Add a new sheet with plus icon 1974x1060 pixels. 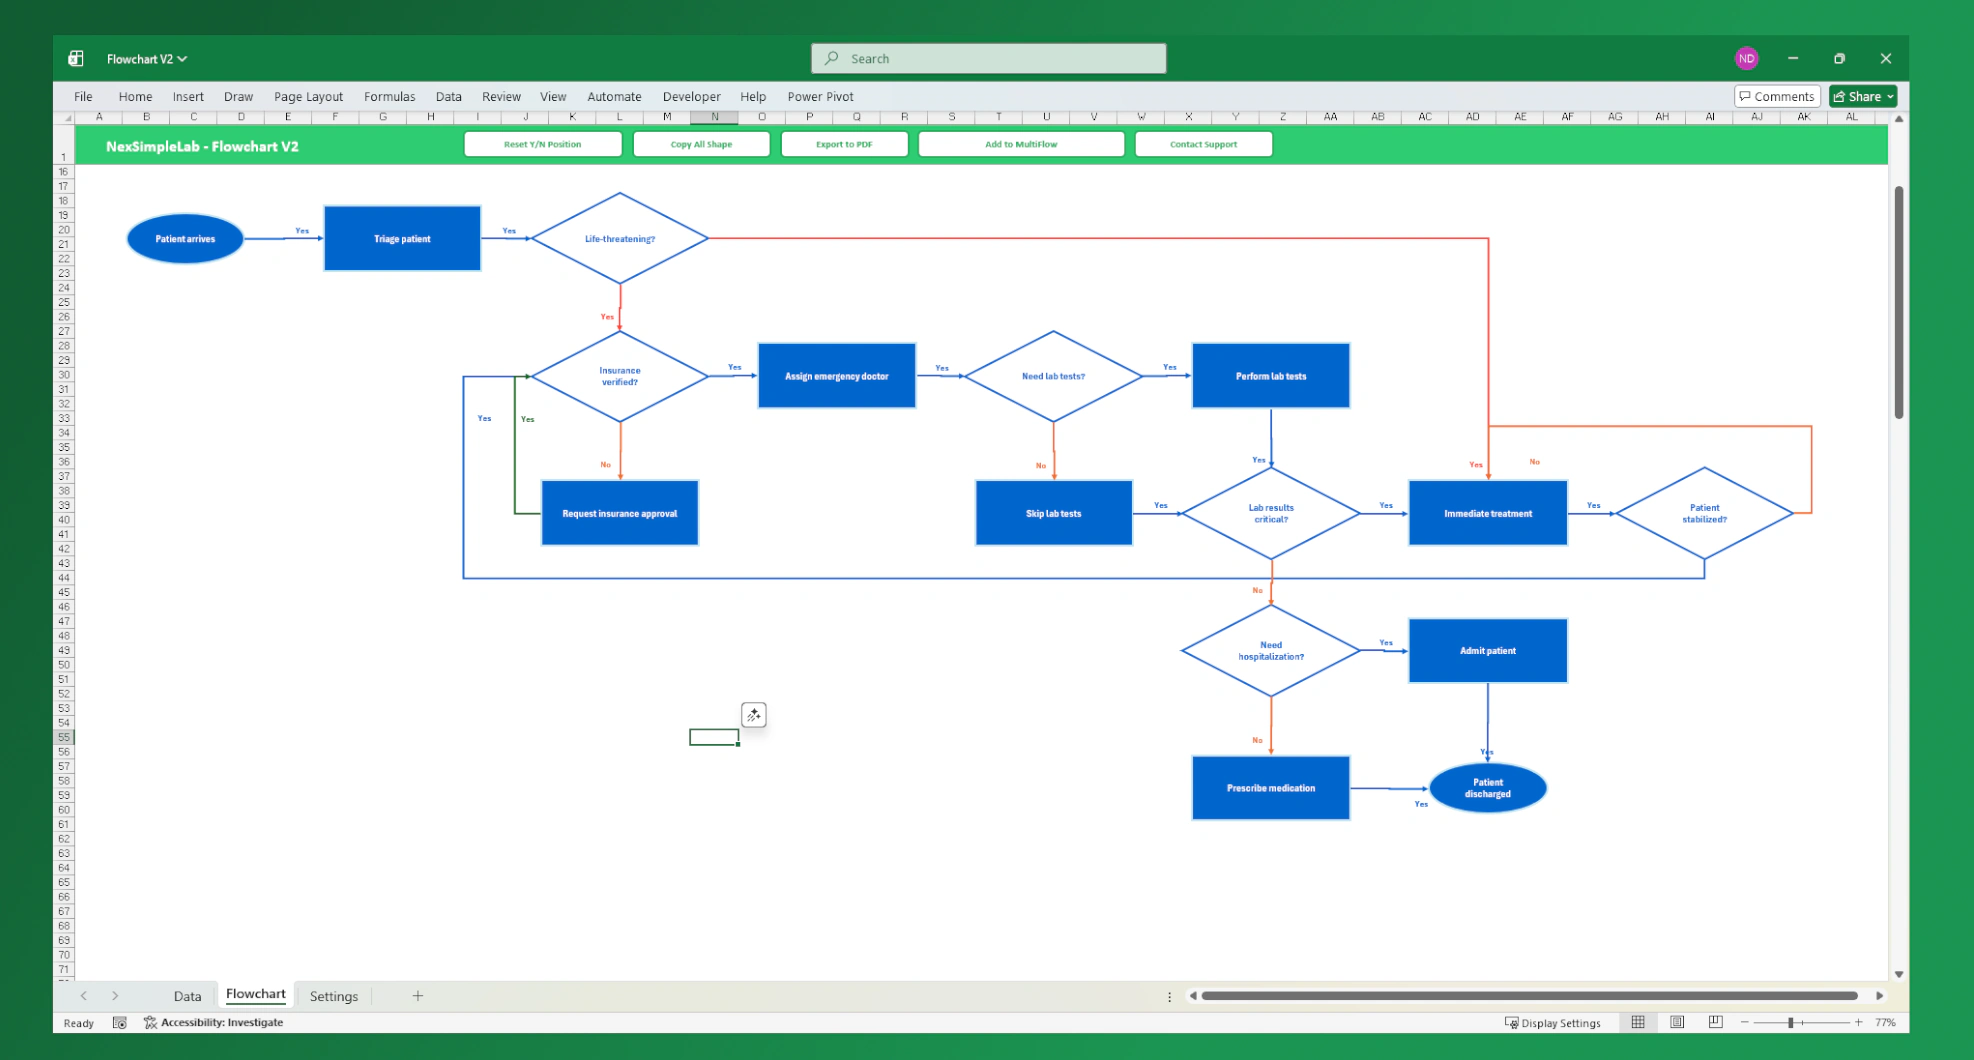[418, 996]
